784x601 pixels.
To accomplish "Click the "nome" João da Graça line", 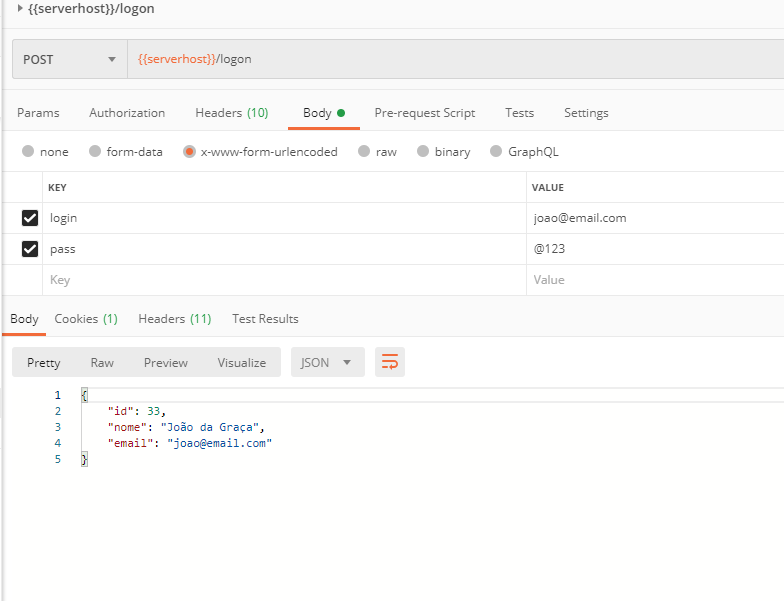I will coord(186,427).
